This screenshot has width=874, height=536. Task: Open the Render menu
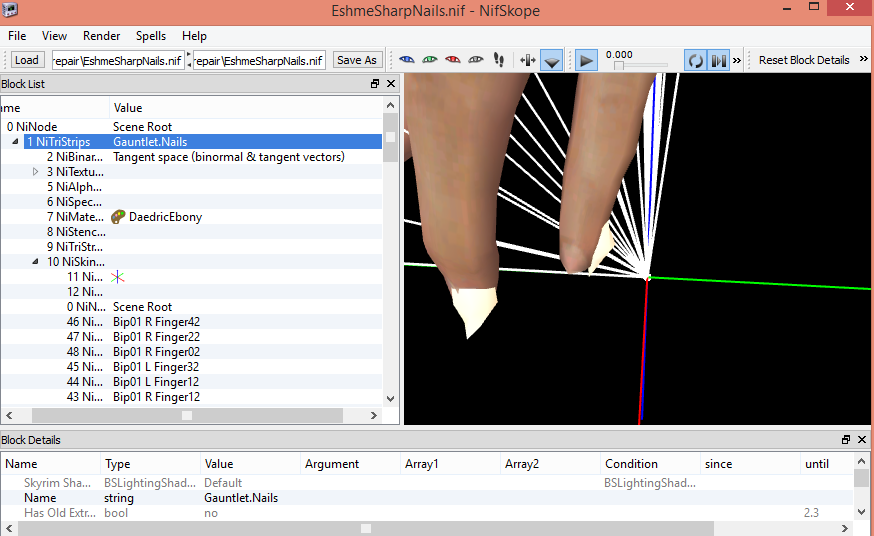(x=101, y=36)
